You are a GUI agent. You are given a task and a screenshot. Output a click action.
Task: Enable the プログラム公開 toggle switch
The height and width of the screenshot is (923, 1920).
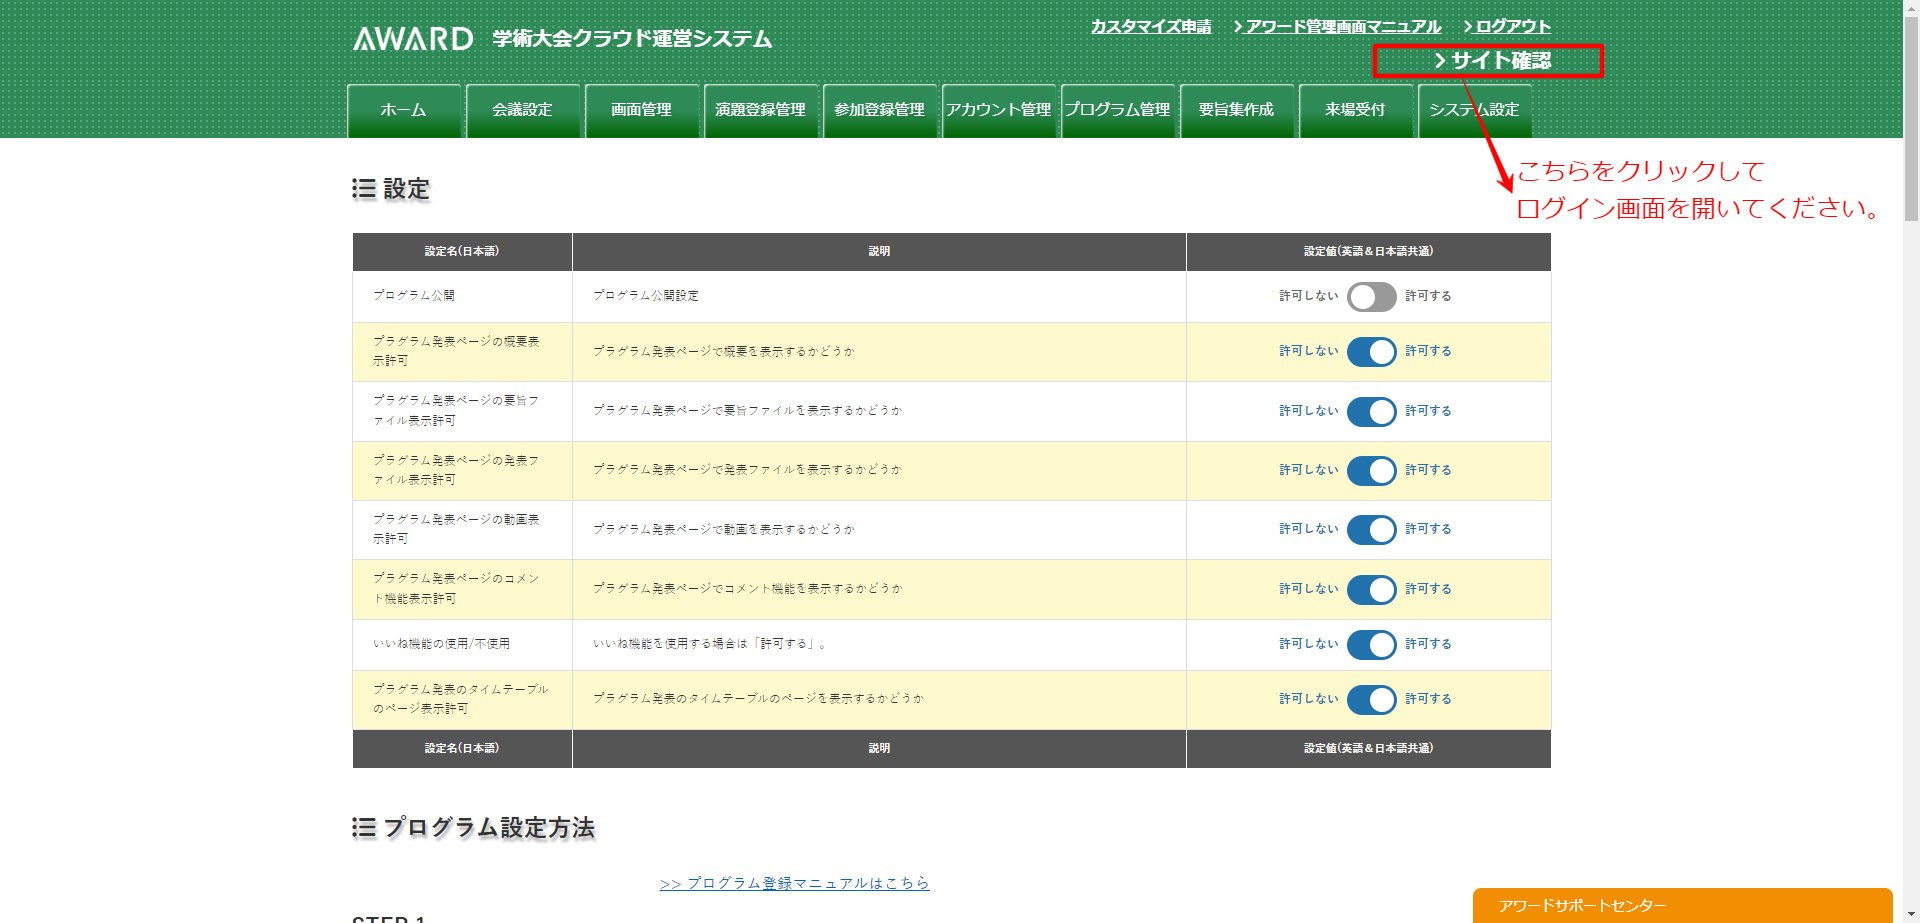click(1371, 297)
